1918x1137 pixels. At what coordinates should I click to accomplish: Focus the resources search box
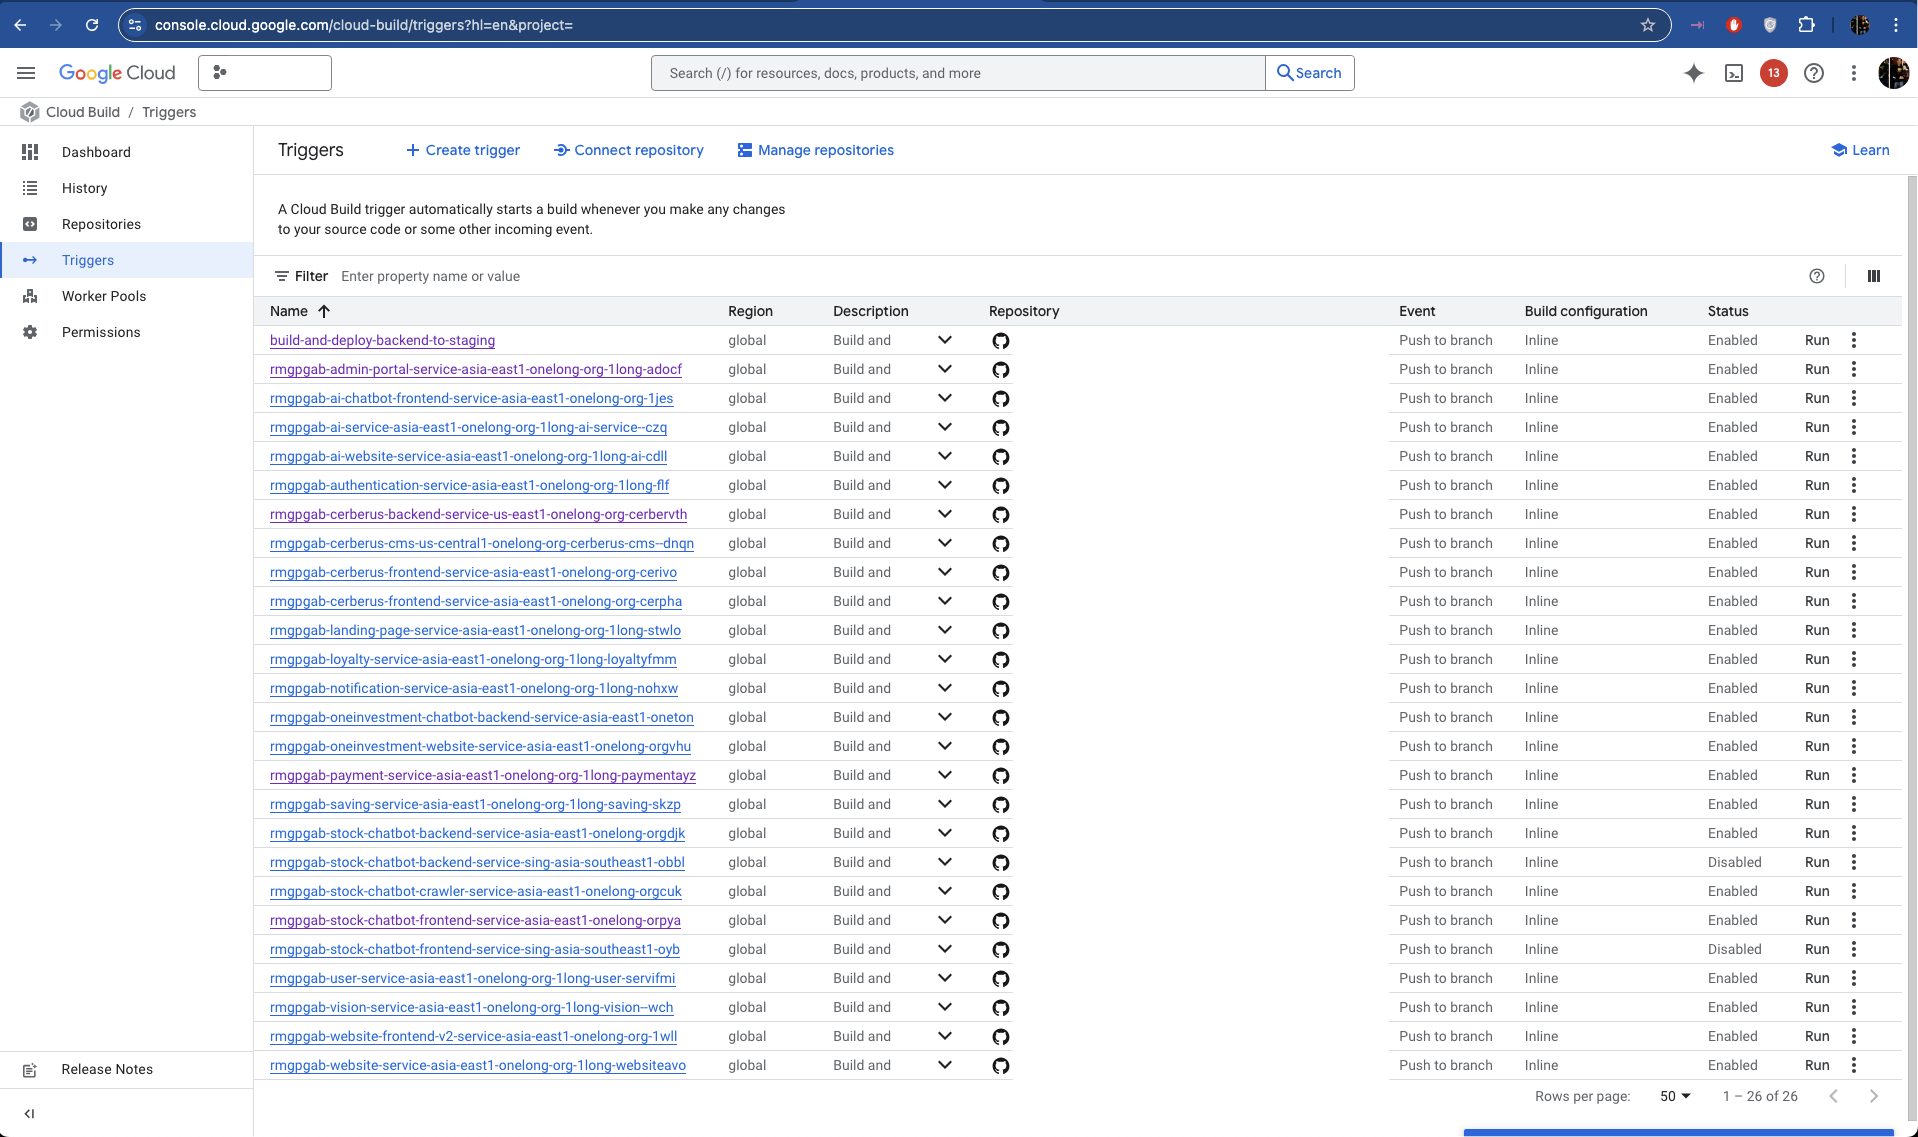958,73
